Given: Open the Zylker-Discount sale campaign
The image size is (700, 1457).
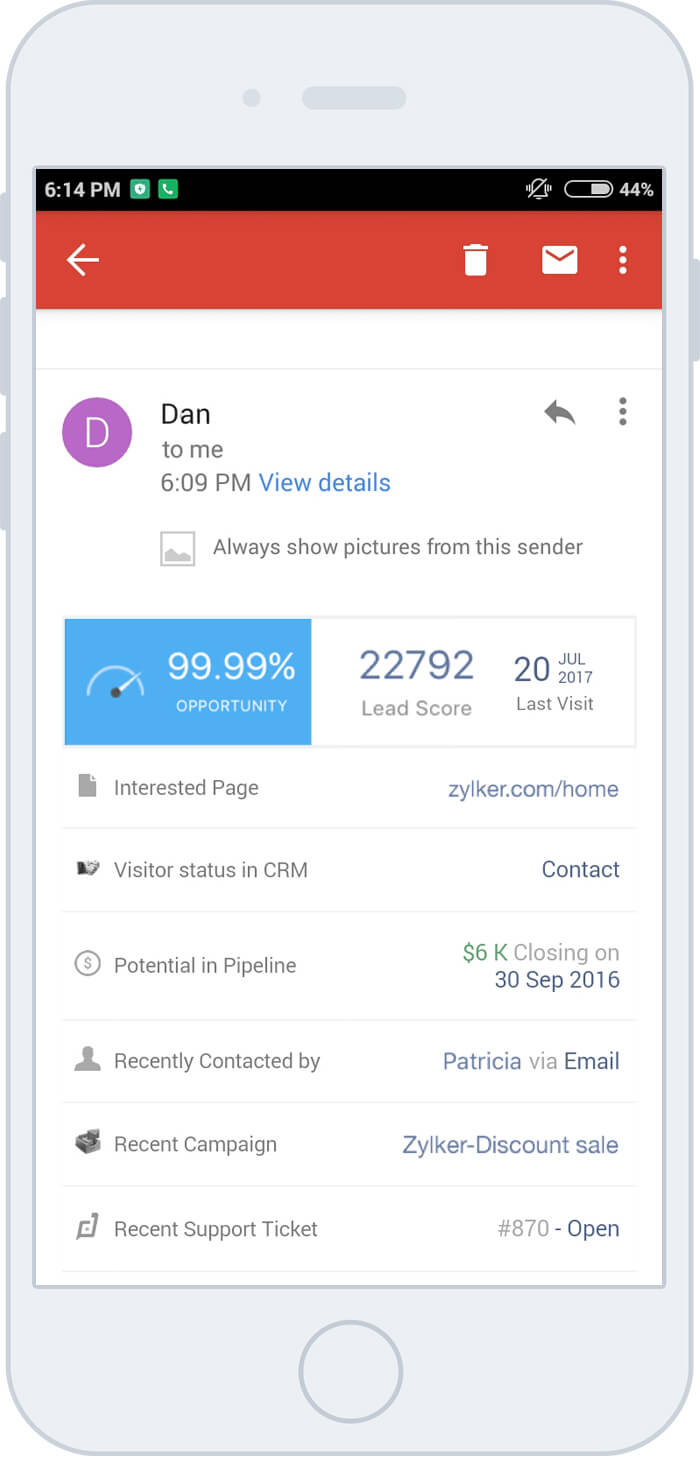Looking at the screenshot, I should (510, 1145).
